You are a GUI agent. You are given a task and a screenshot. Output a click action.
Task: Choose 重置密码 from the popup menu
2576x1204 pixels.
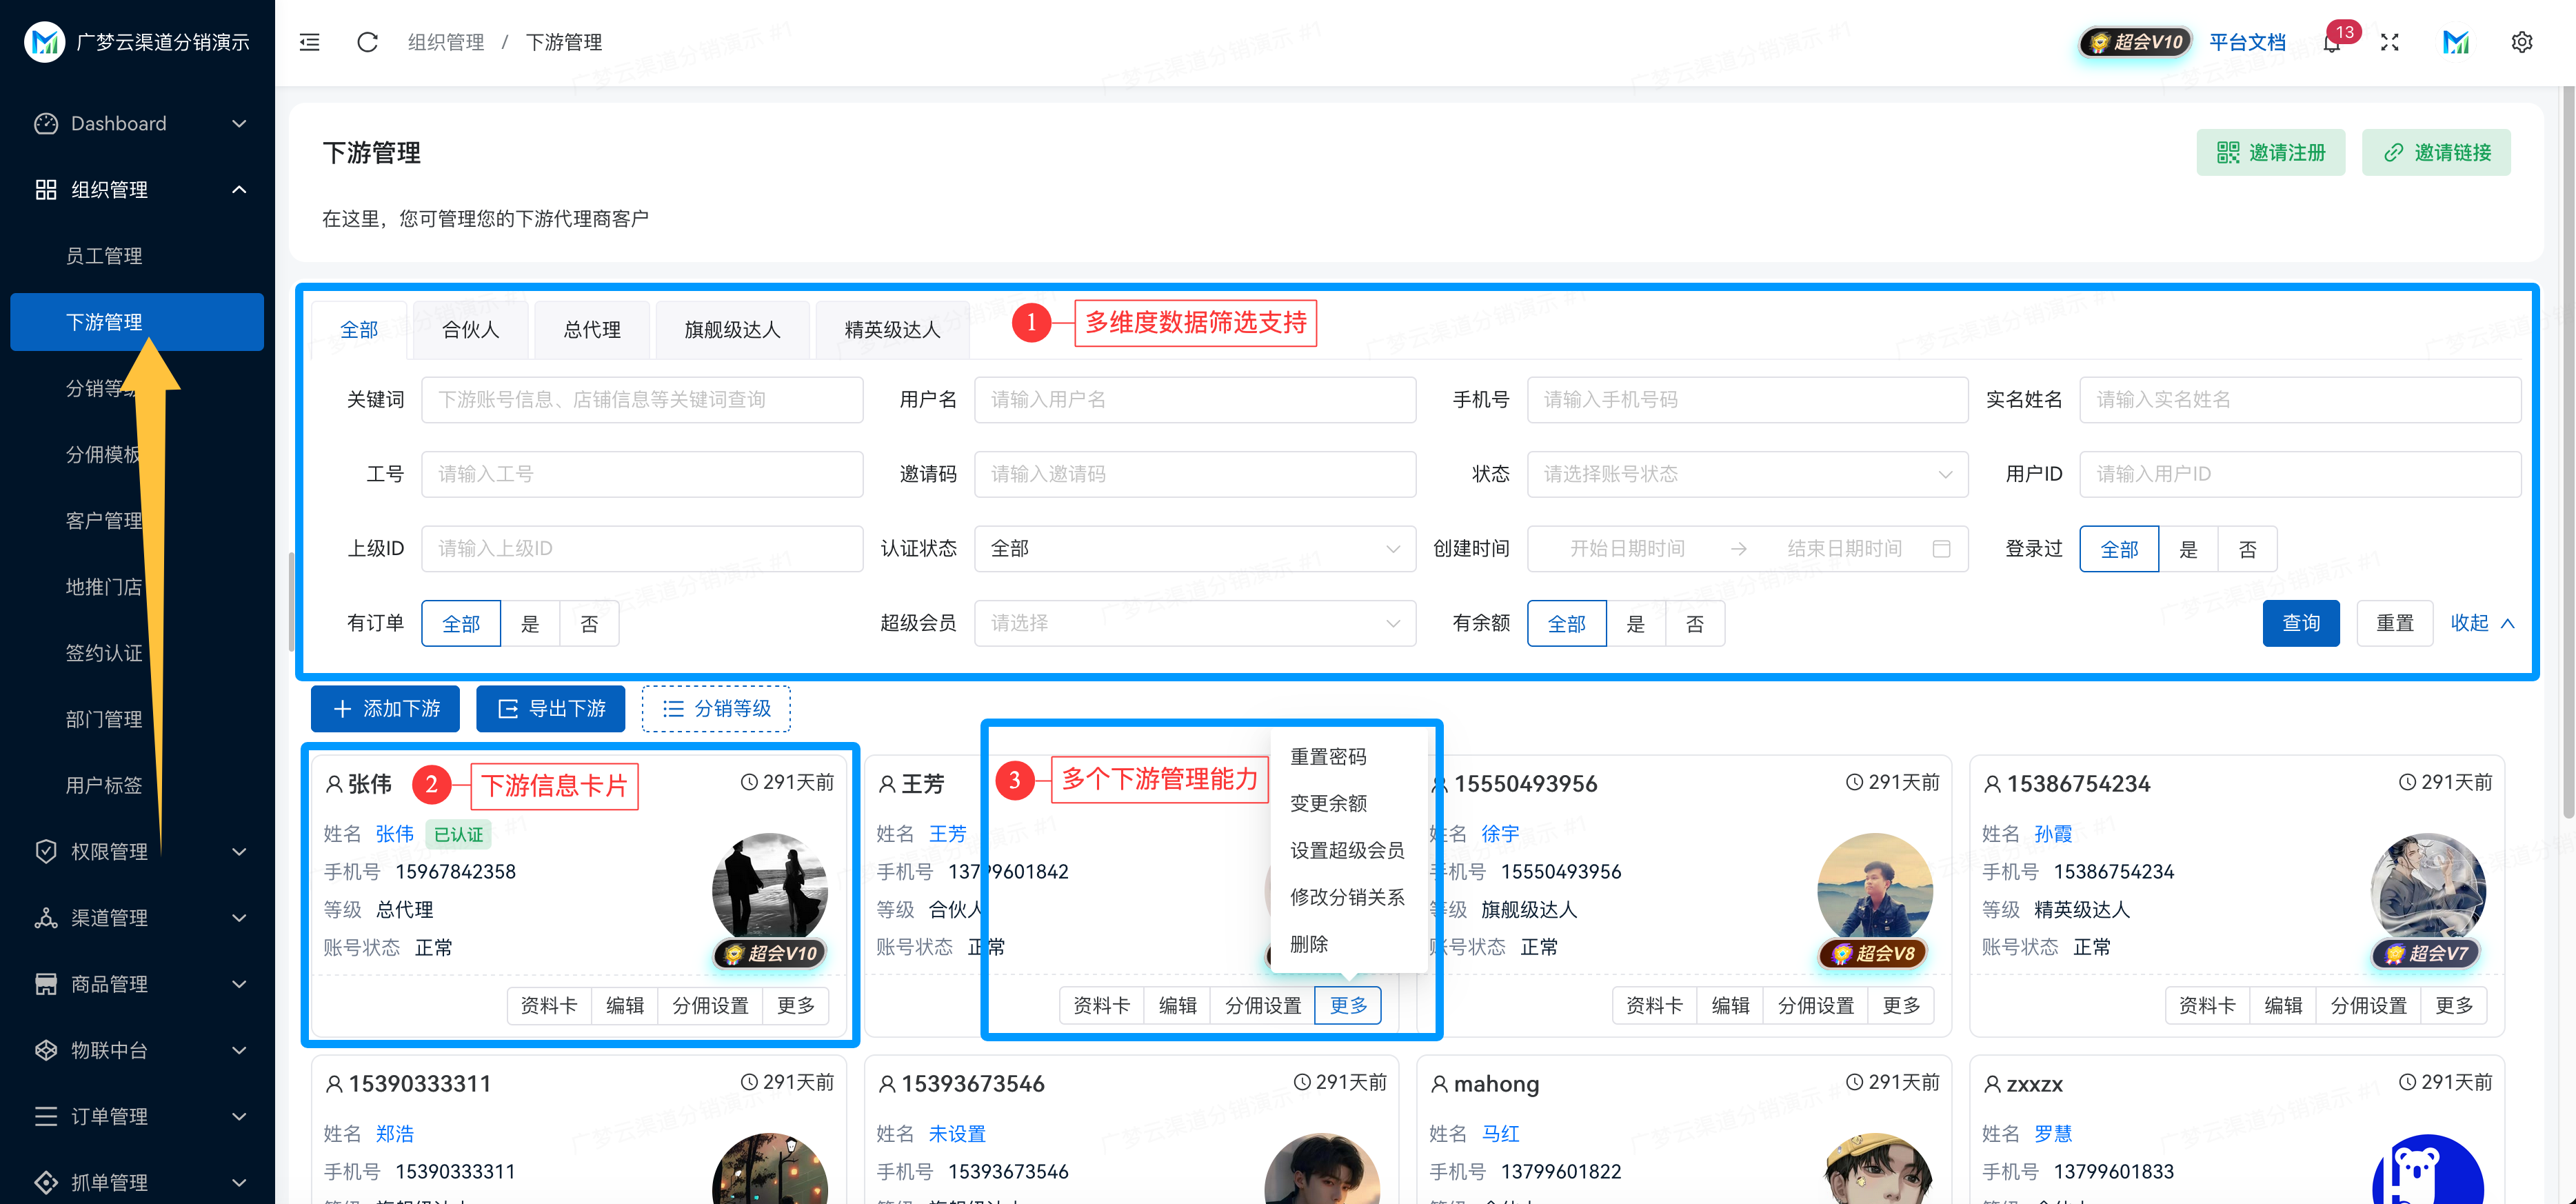point(1328,757)
